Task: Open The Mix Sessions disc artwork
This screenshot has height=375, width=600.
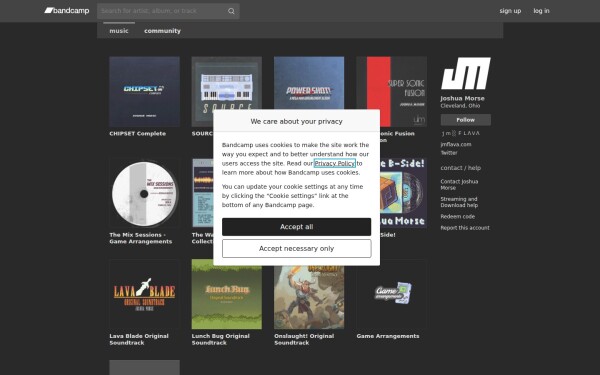Action: click(x=144, y=193)
